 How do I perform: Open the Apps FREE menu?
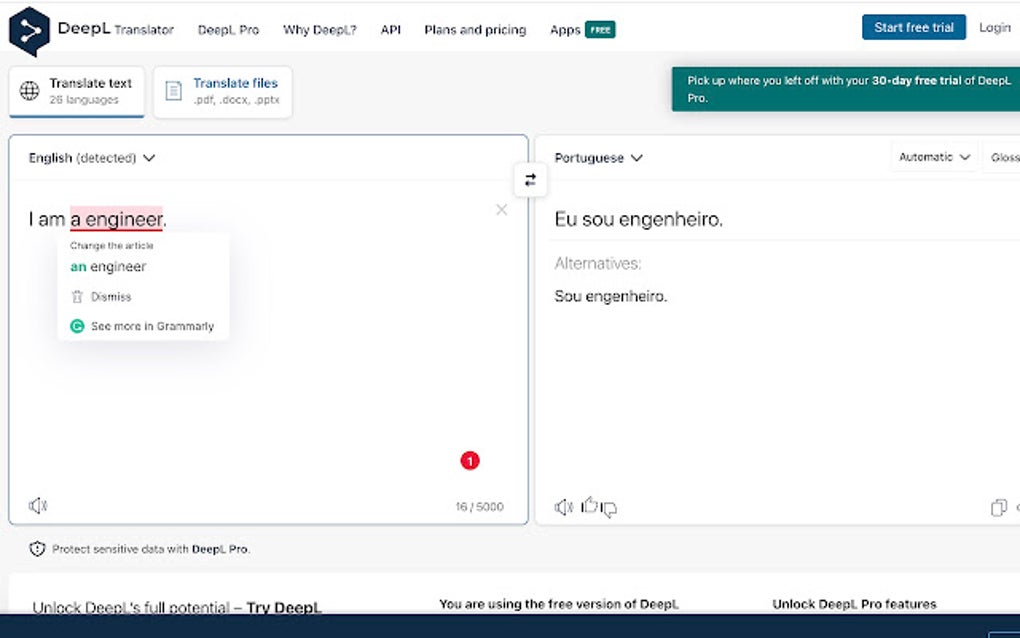point(582,30)
